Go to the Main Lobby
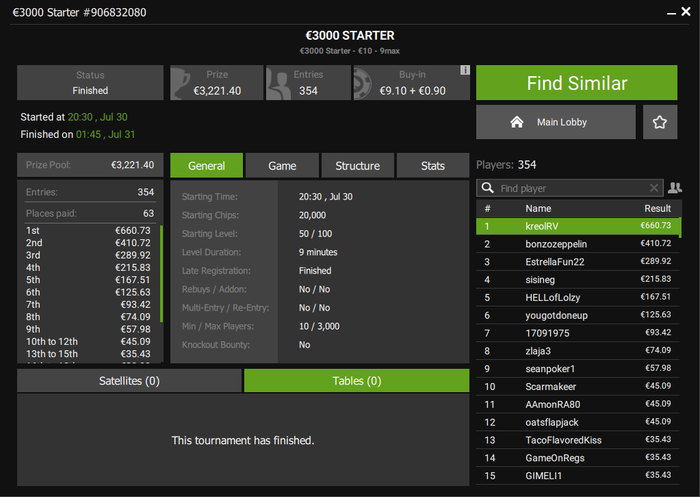 point(556,122)
